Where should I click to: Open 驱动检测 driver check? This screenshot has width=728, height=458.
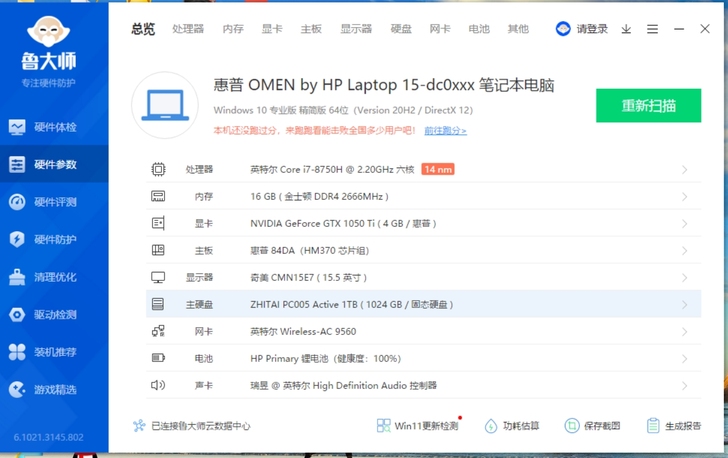[54, 314]
